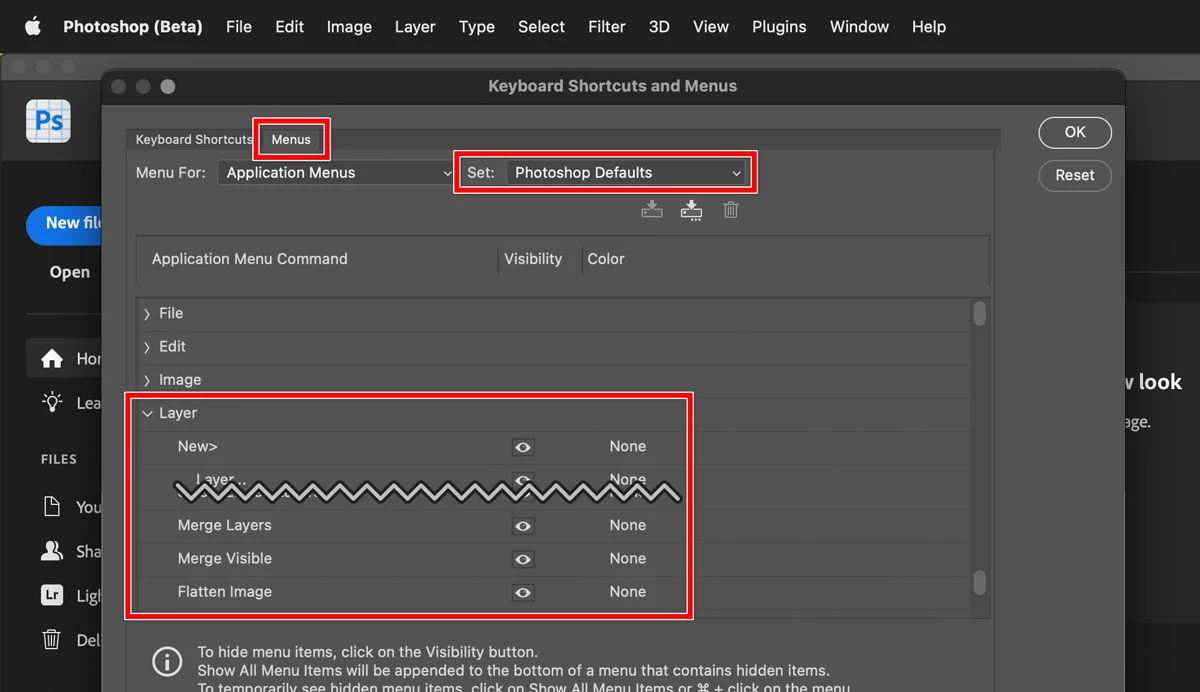Viewport: 1200px width, 692px height.
Task: Expand the Image menu group
Action: [147, 380]
